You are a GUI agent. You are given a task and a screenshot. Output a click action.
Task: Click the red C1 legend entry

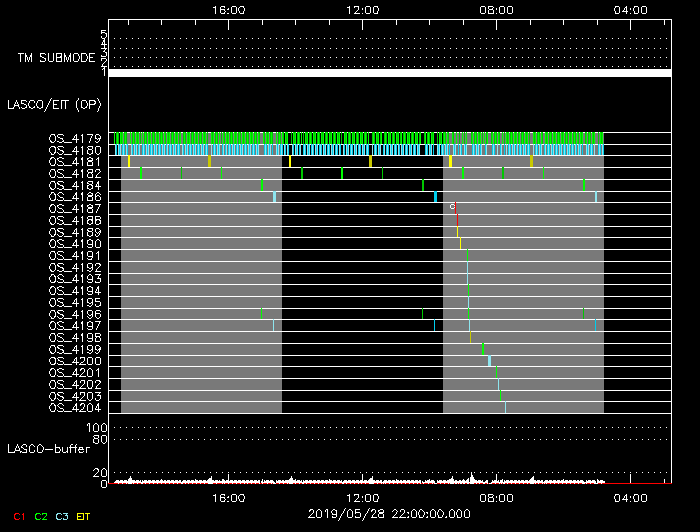coord(17,516)
